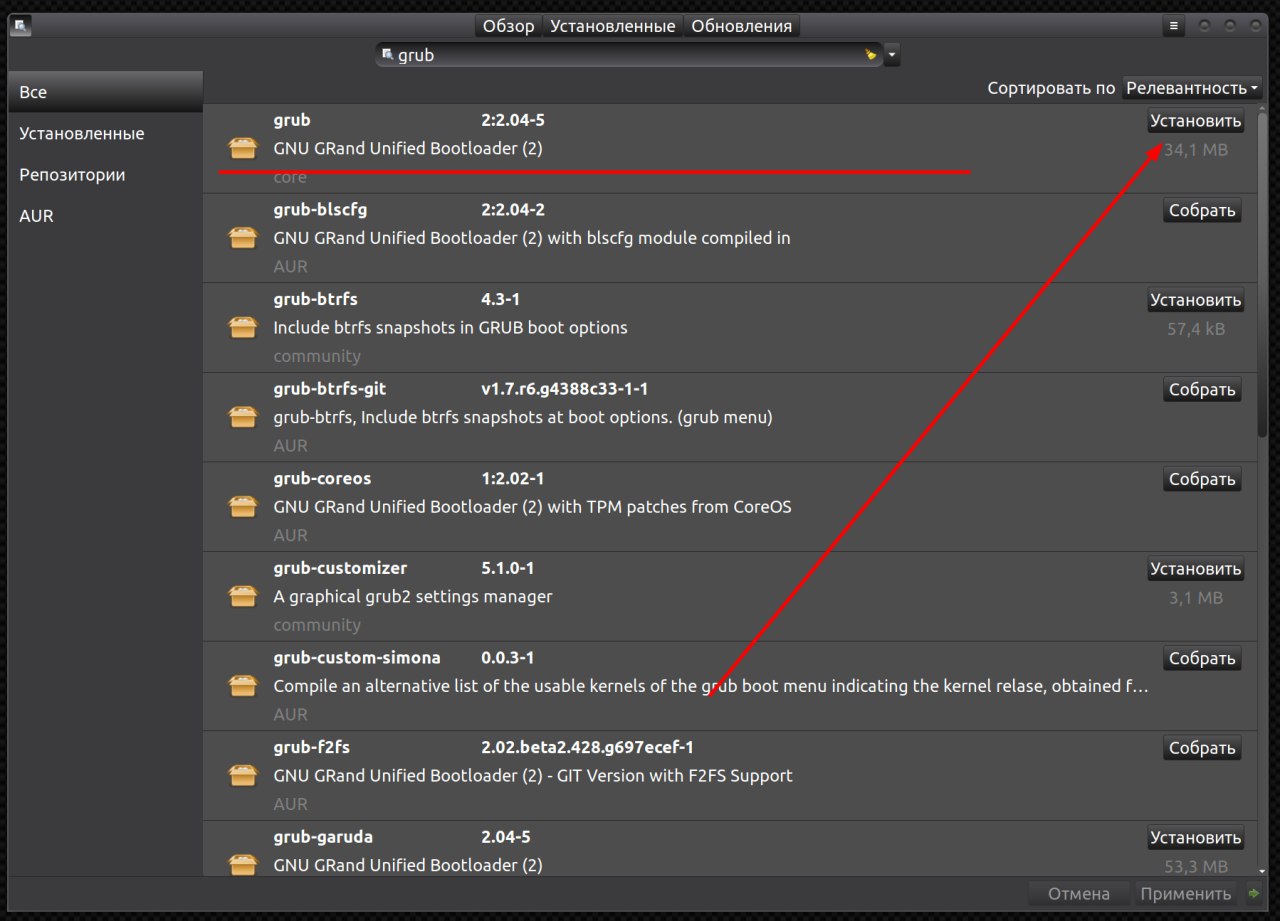Viewport: 1280px width, 921px height.
Task: Focus the search field containing grub
Action: click(x=628, y=55)
